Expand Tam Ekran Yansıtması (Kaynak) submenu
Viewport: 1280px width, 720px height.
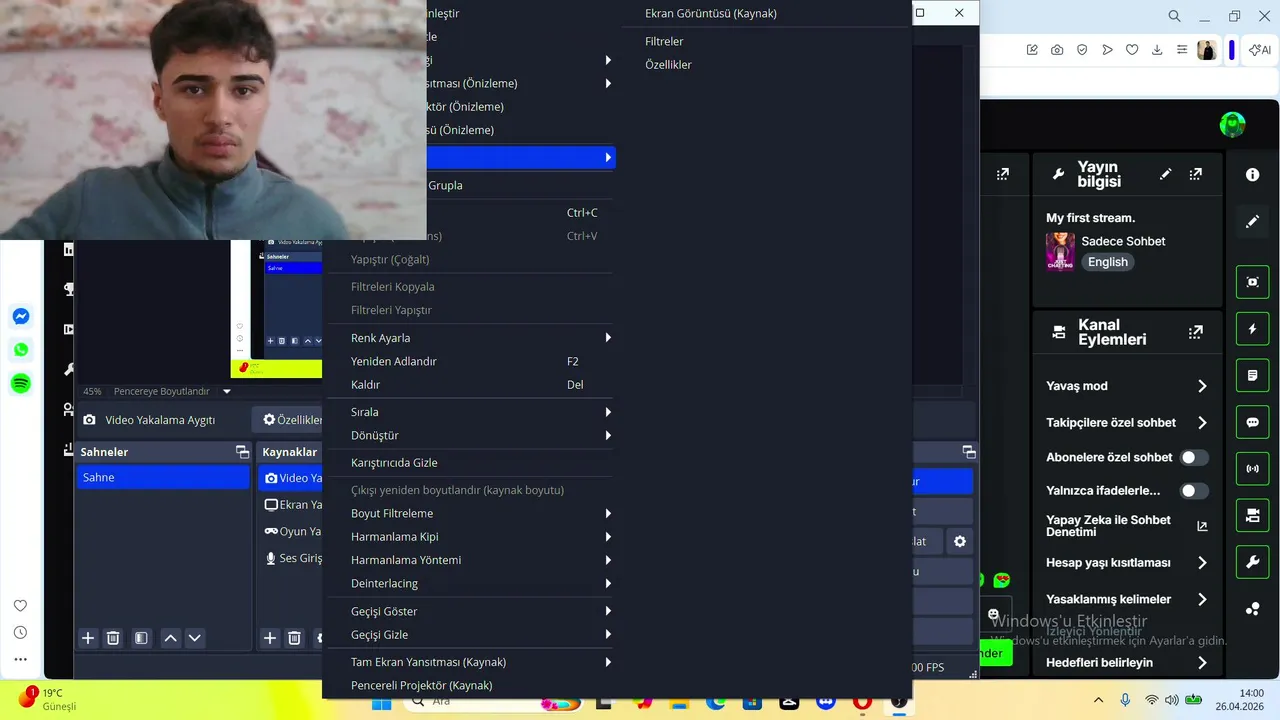470,661
